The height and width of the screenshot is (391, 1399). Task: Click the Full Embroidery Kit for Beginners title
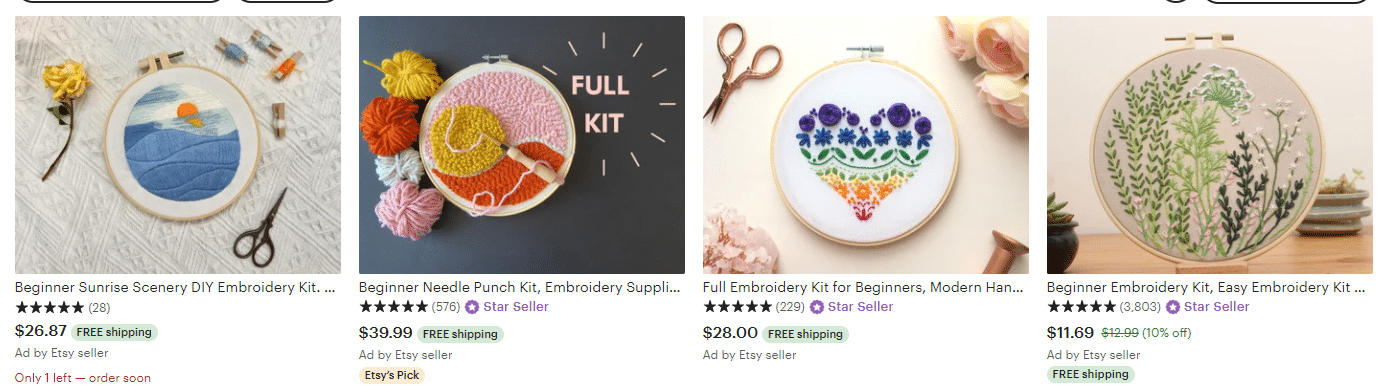click(864, 287)
